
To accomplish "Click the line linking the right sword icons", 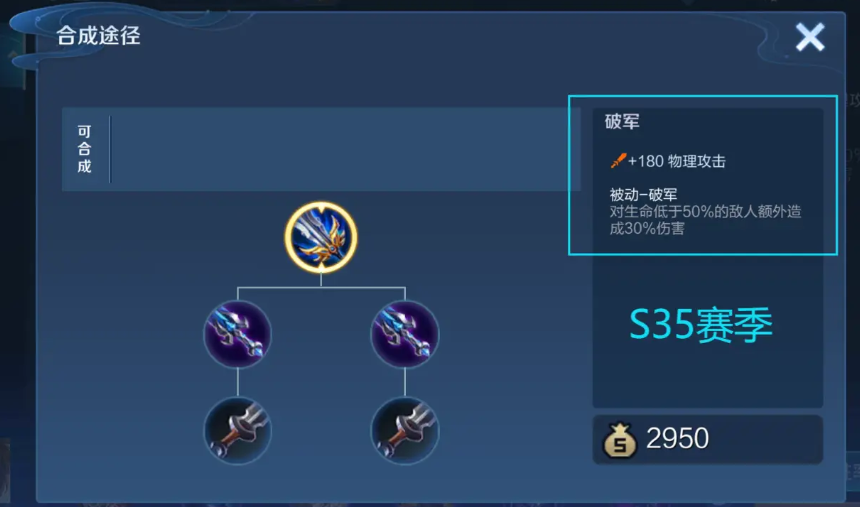I will click(x=405, y=382).
